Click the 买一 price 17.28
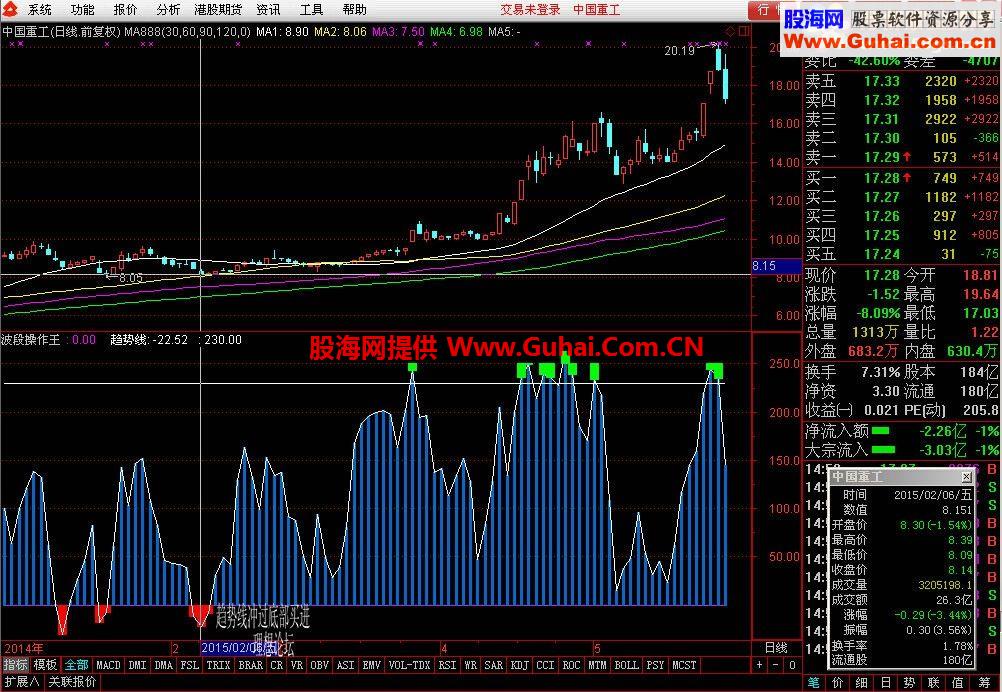The height and width of the screenshot is (692, 1002). tap(882, 178)
